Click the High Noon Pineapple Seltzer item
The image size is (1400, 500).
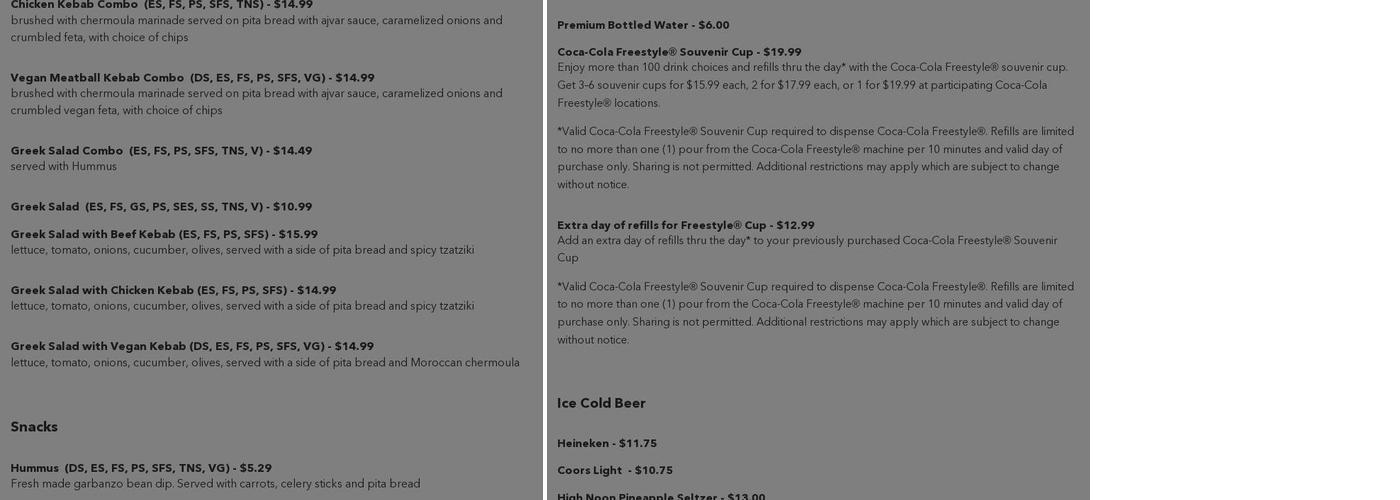pos(661,496)
